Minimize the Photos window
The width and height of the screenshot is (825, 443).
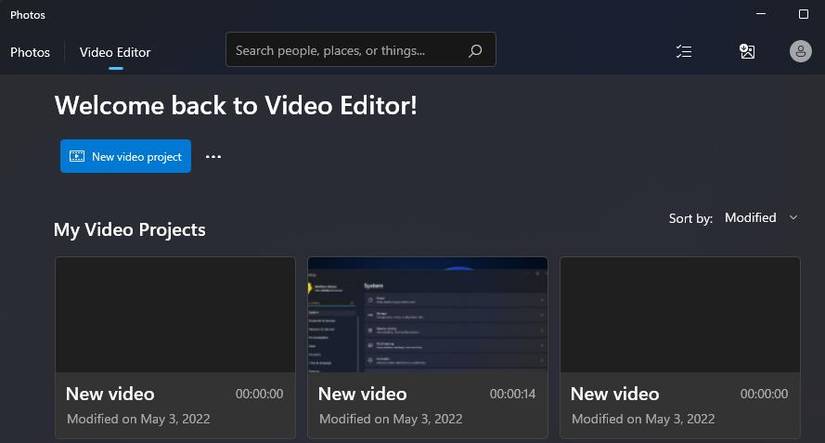point(761,14)
